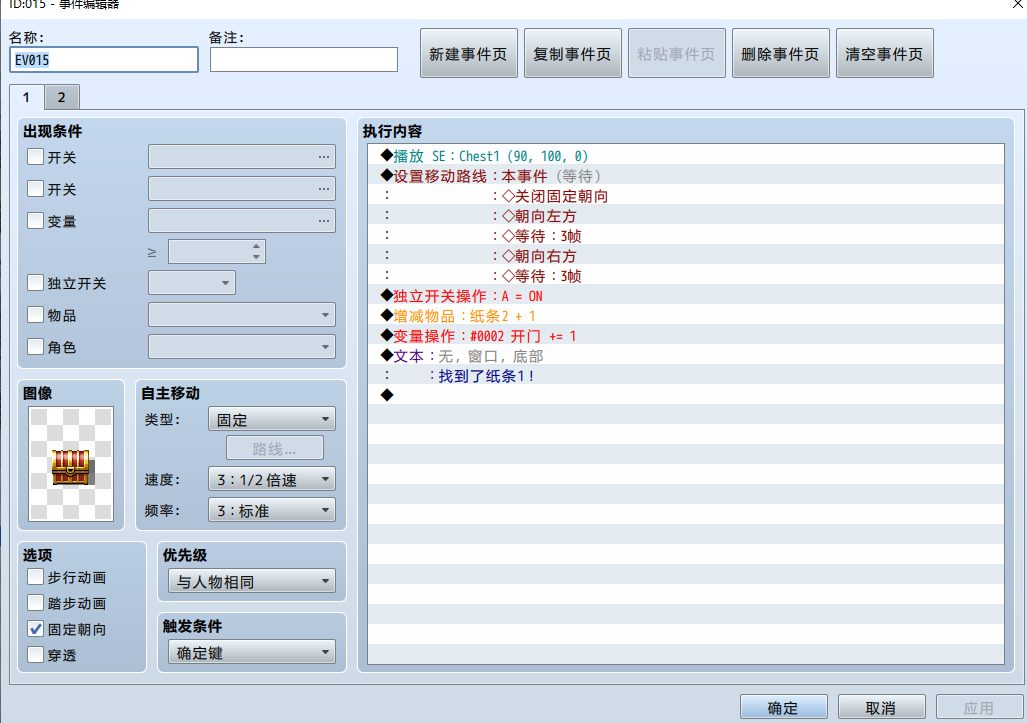
Task: Select the 找到了纸条1! text line
Action: tap(686, 376)
